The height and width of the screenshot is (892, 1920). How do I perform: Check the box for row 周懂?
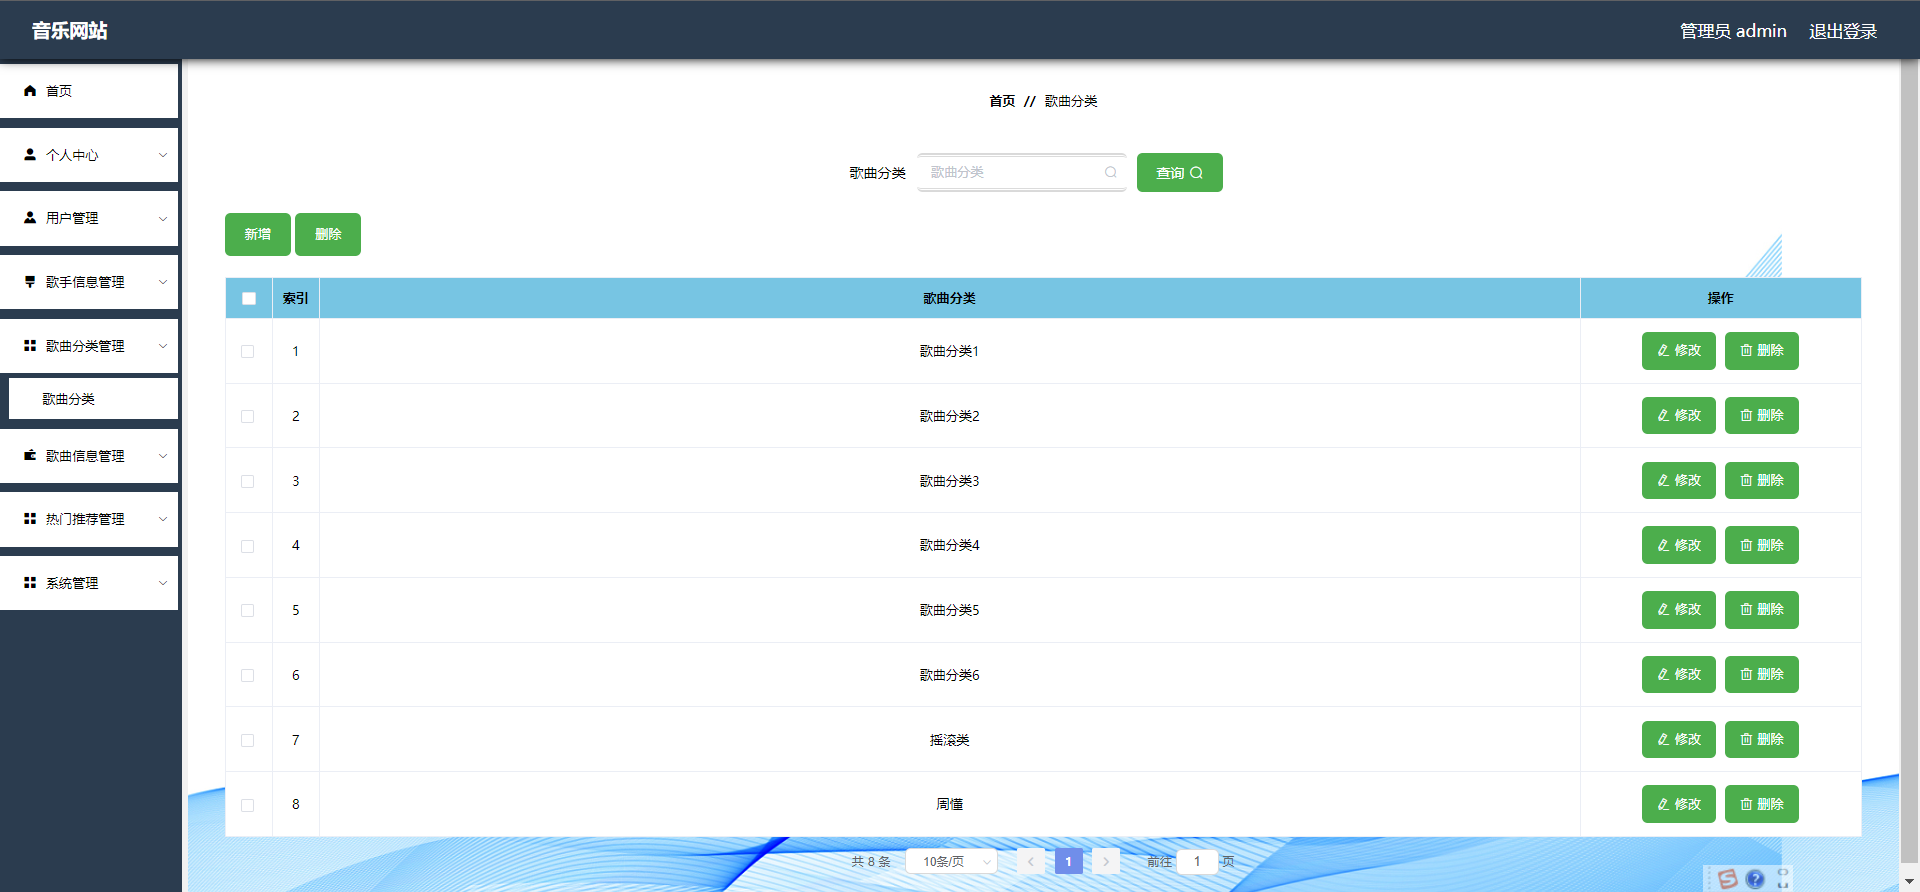[x=248, y=806]
